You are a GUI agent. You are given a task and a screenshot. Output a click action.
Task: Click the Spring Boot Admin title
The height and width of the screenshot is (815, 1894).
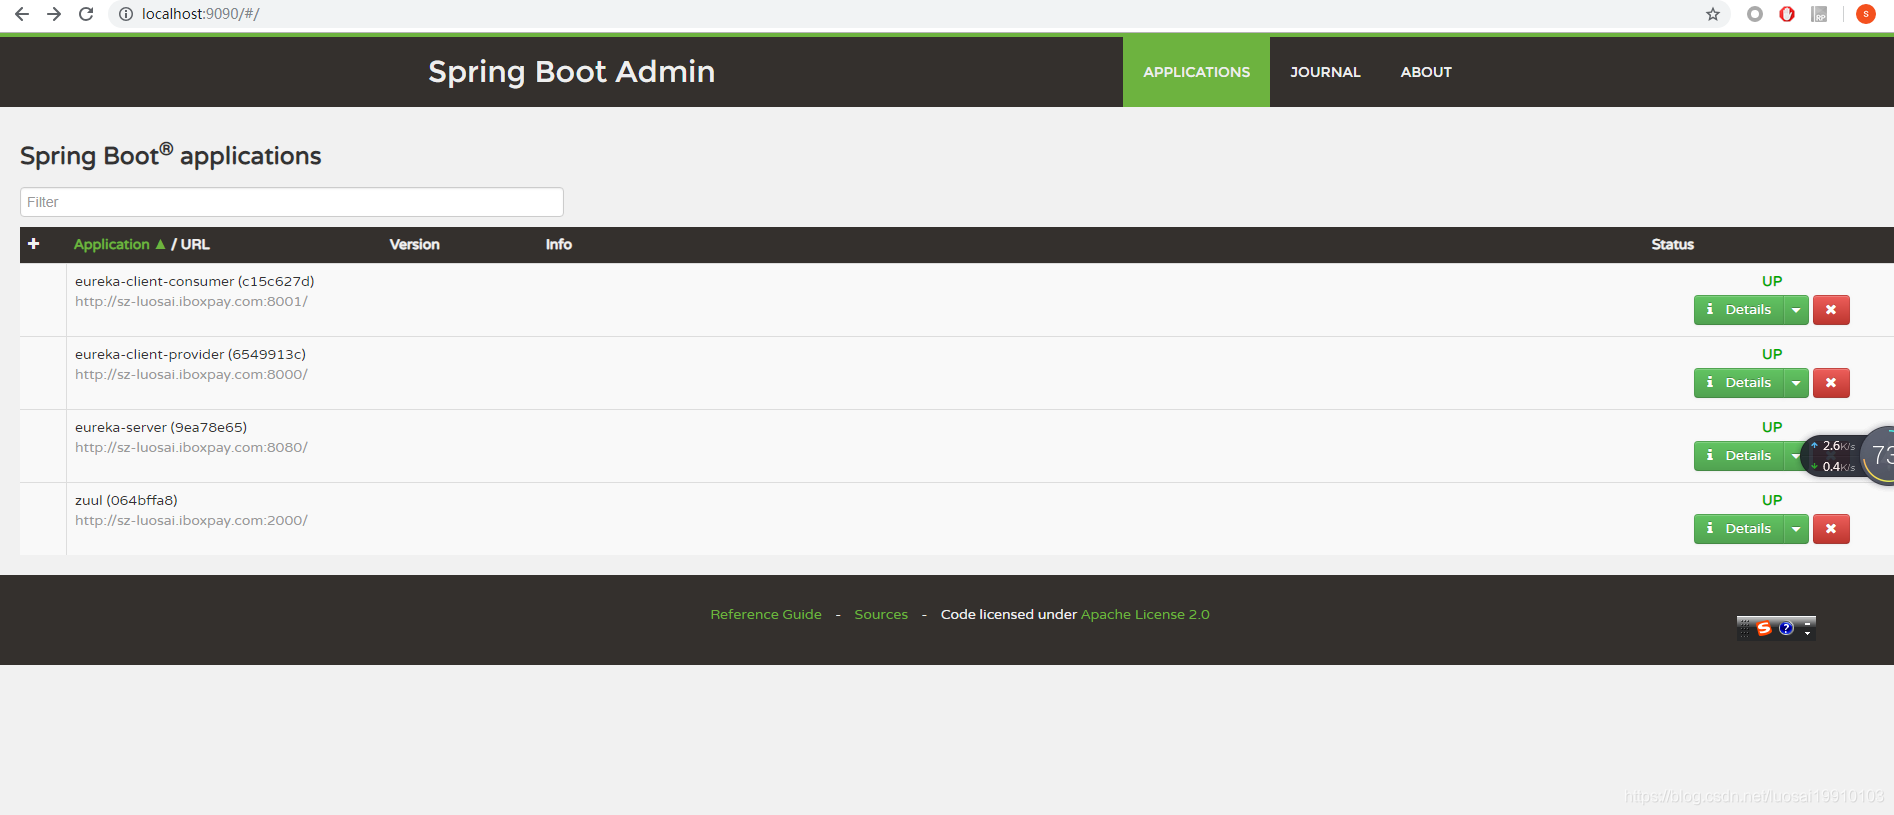[x=571, y=72]
